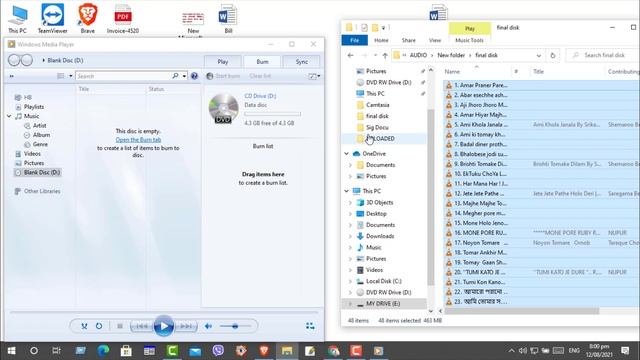Sort files by the Name column
This screenshot has width=640, height=360.
tap(452, 71)
